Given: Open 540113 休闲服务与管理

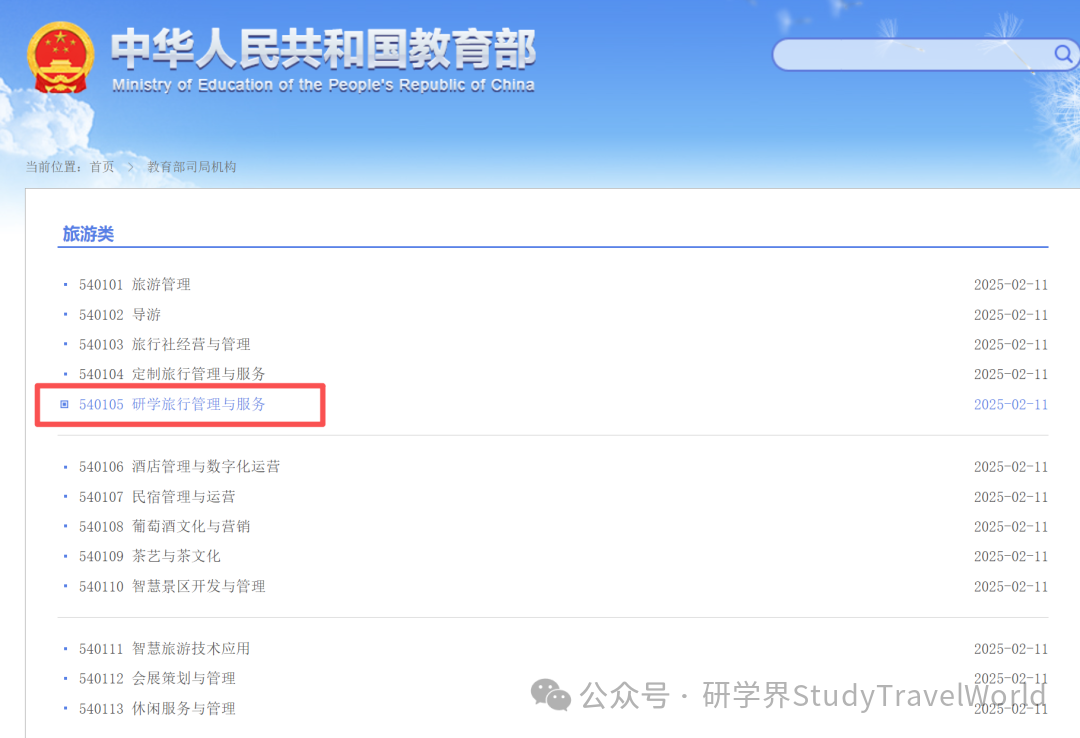Looking at the screenshot, I should pos(160,708).
